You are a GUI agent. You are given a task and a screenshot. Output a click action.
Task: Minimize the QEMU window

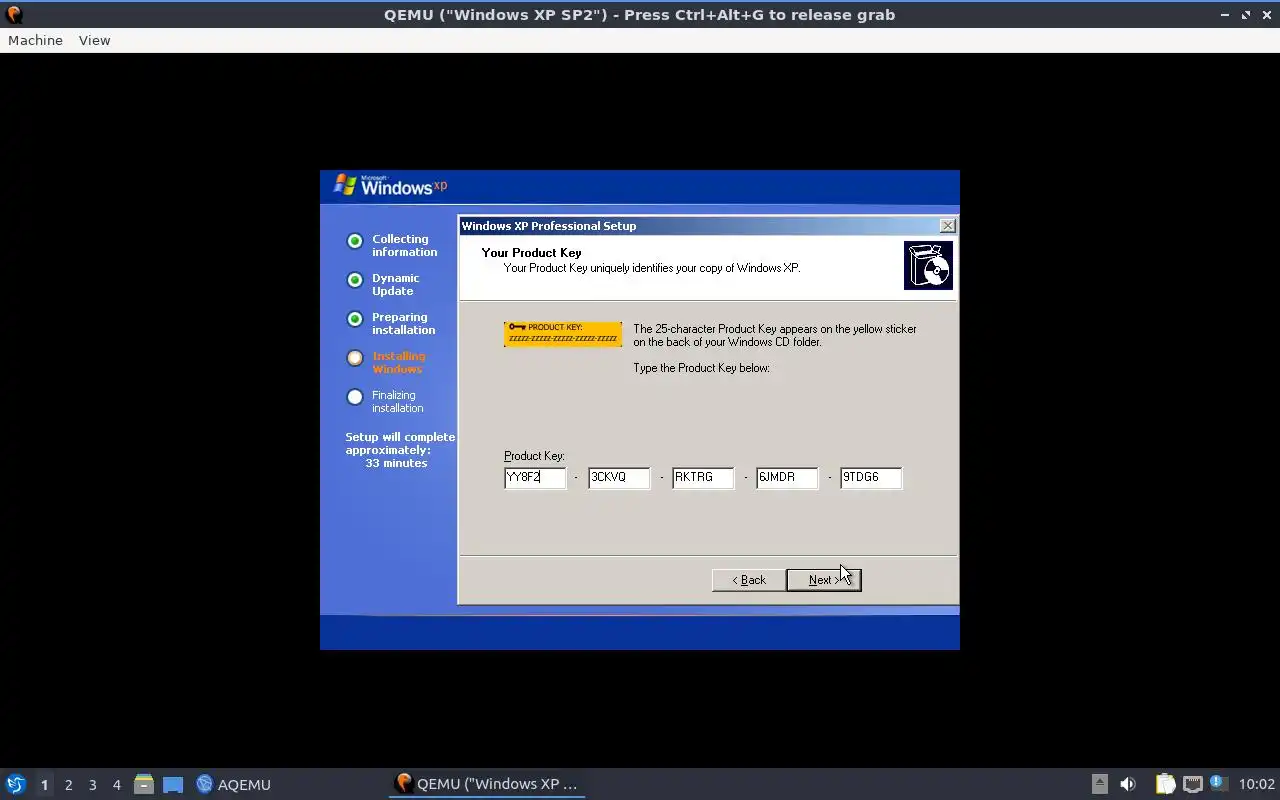tap(1225, 15)
